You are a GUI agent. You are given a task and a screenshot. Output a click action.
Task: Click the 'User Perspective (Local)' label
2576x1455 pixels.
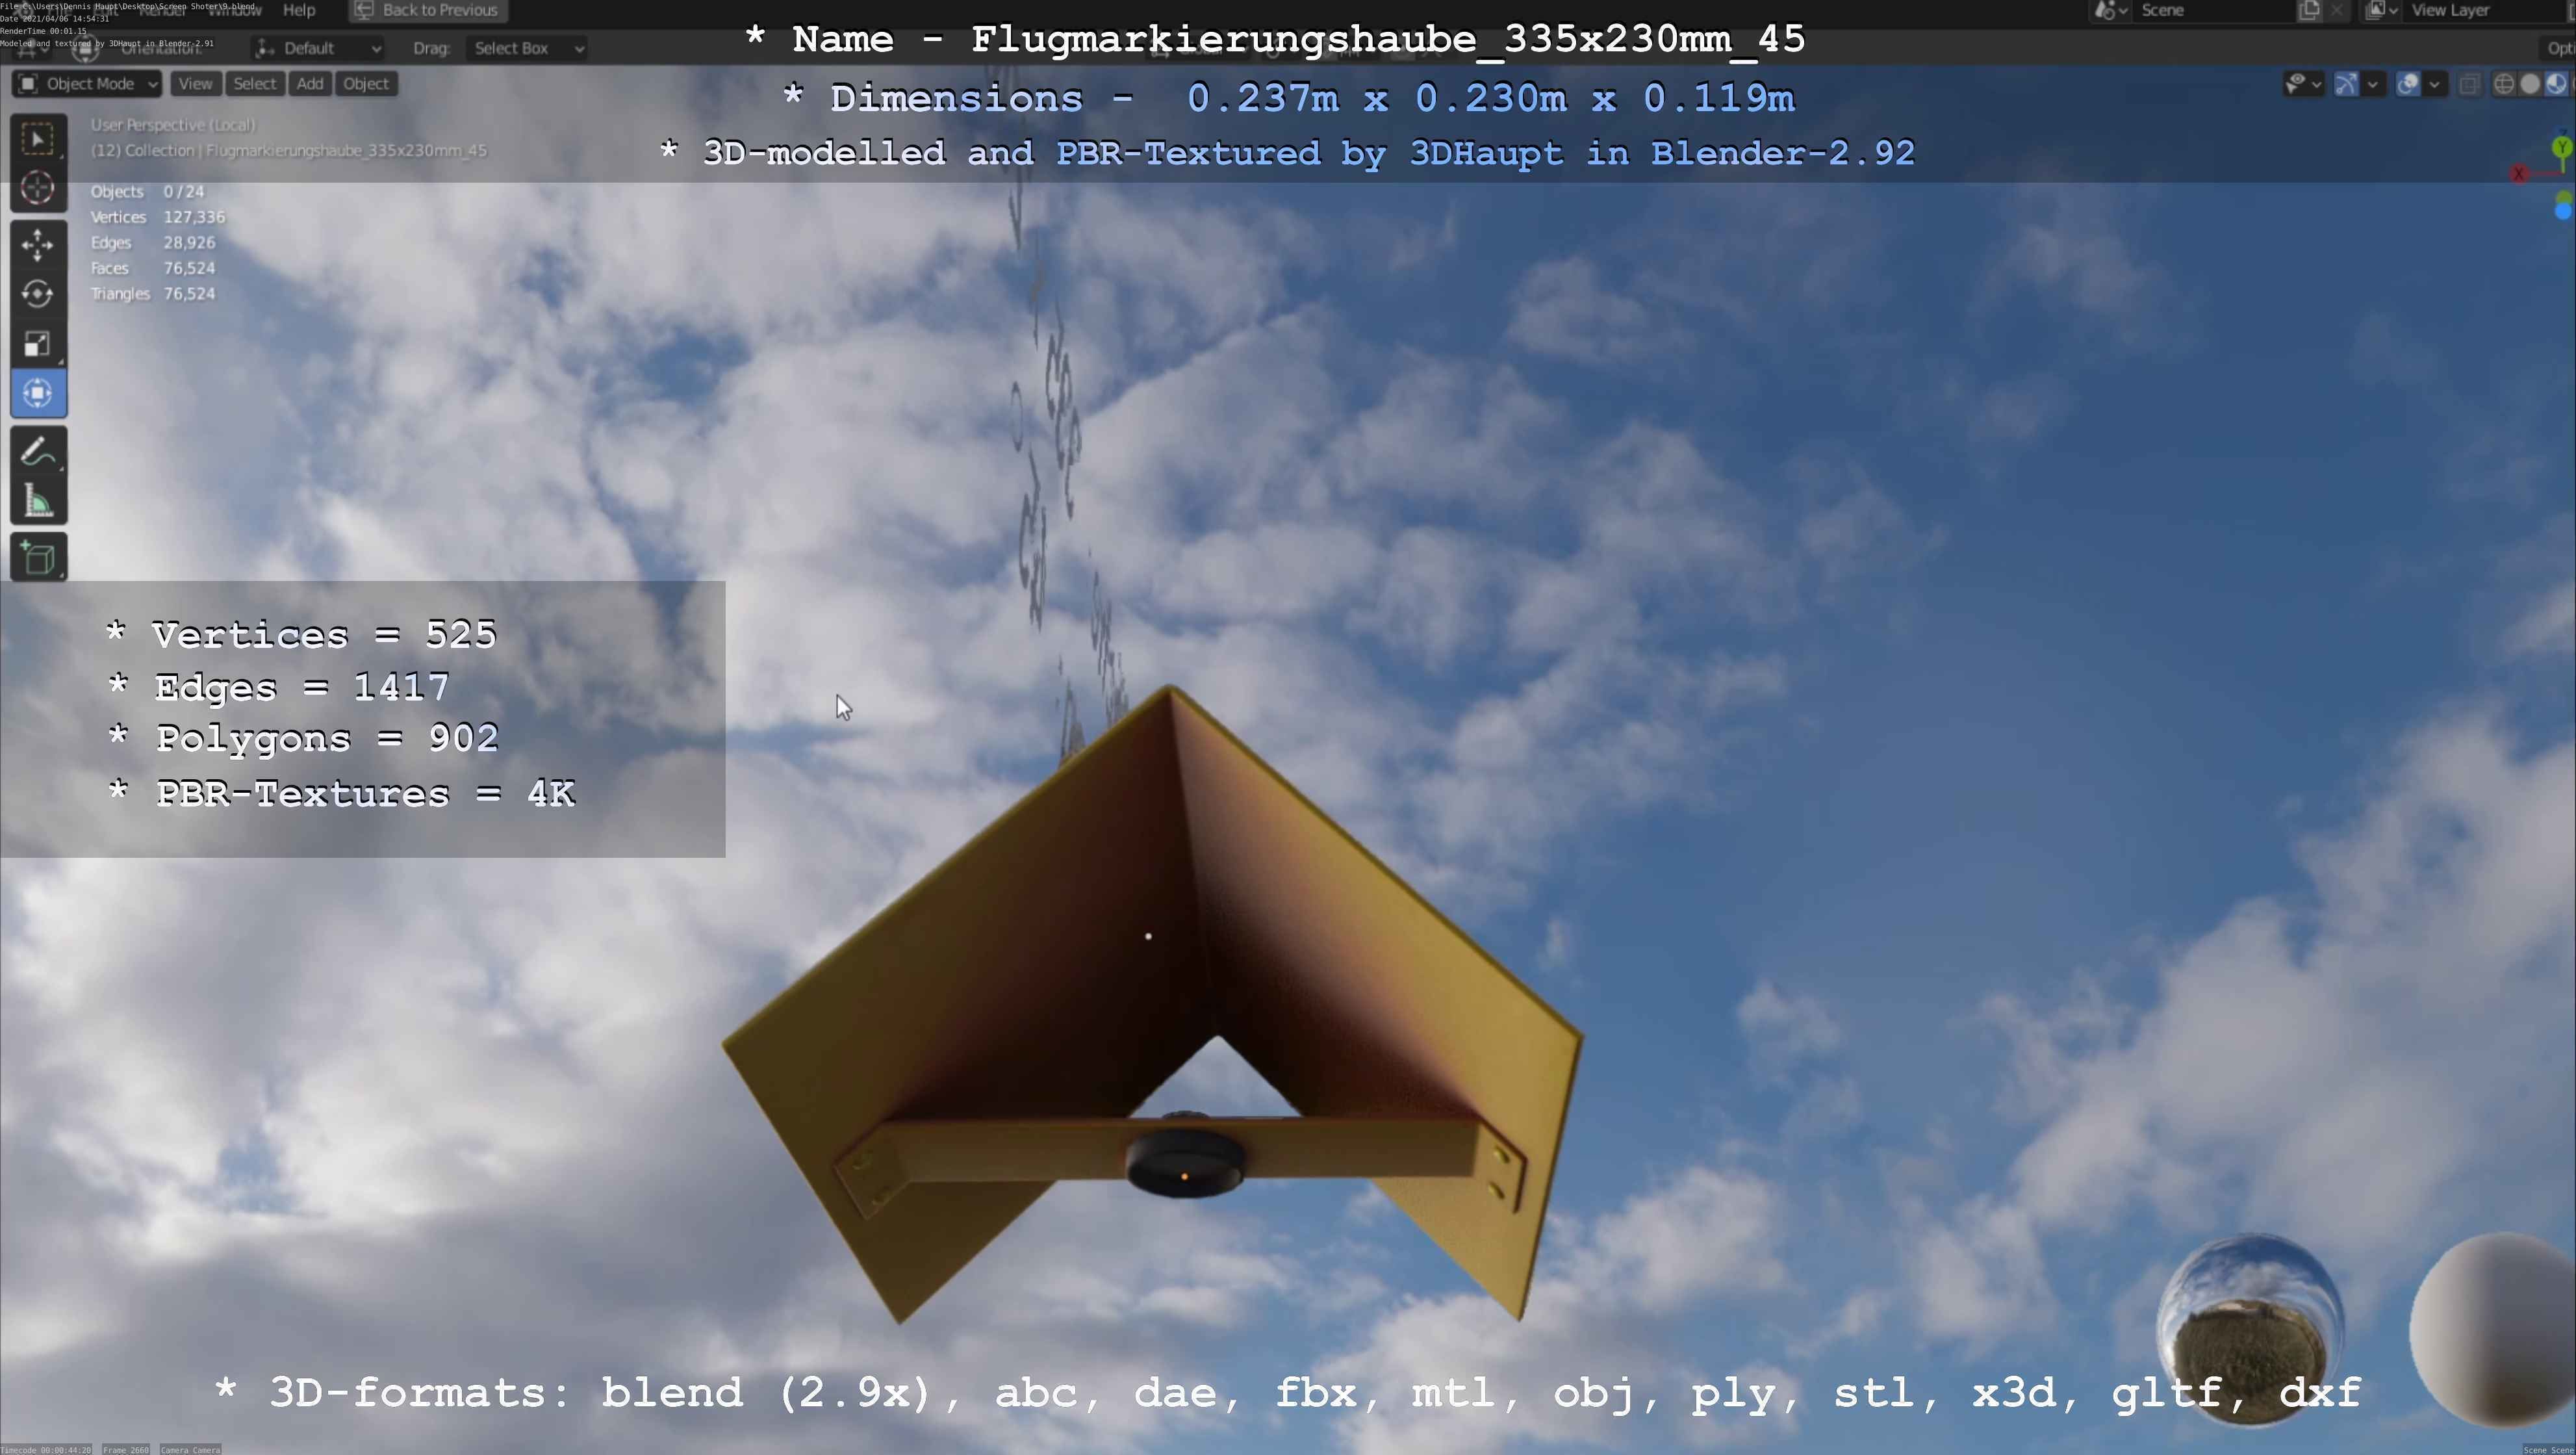[173, 125]
